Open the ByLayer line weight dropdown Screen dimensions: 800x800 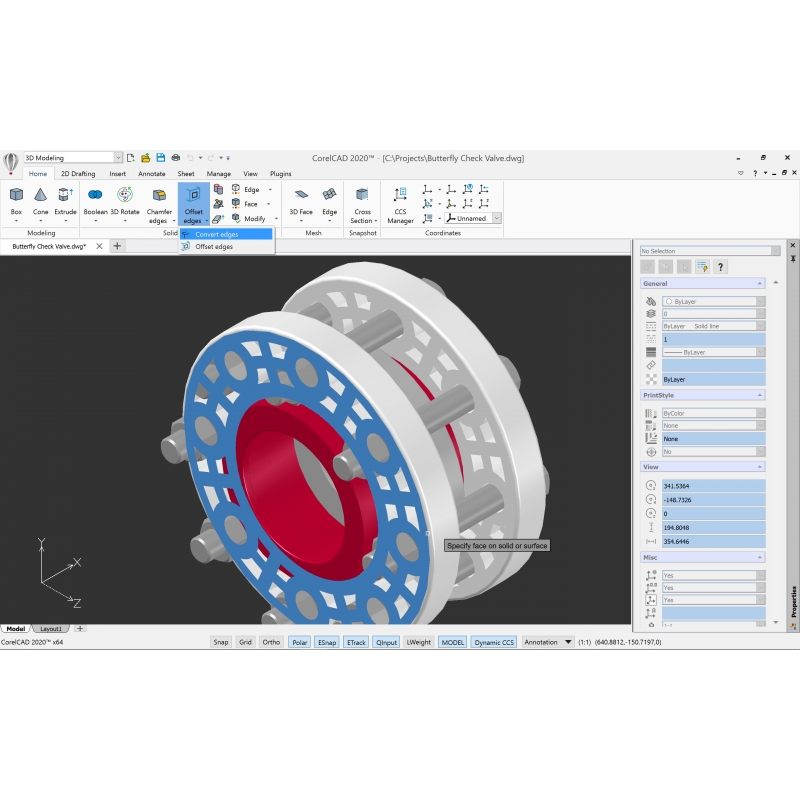click(x=713, y=352)
